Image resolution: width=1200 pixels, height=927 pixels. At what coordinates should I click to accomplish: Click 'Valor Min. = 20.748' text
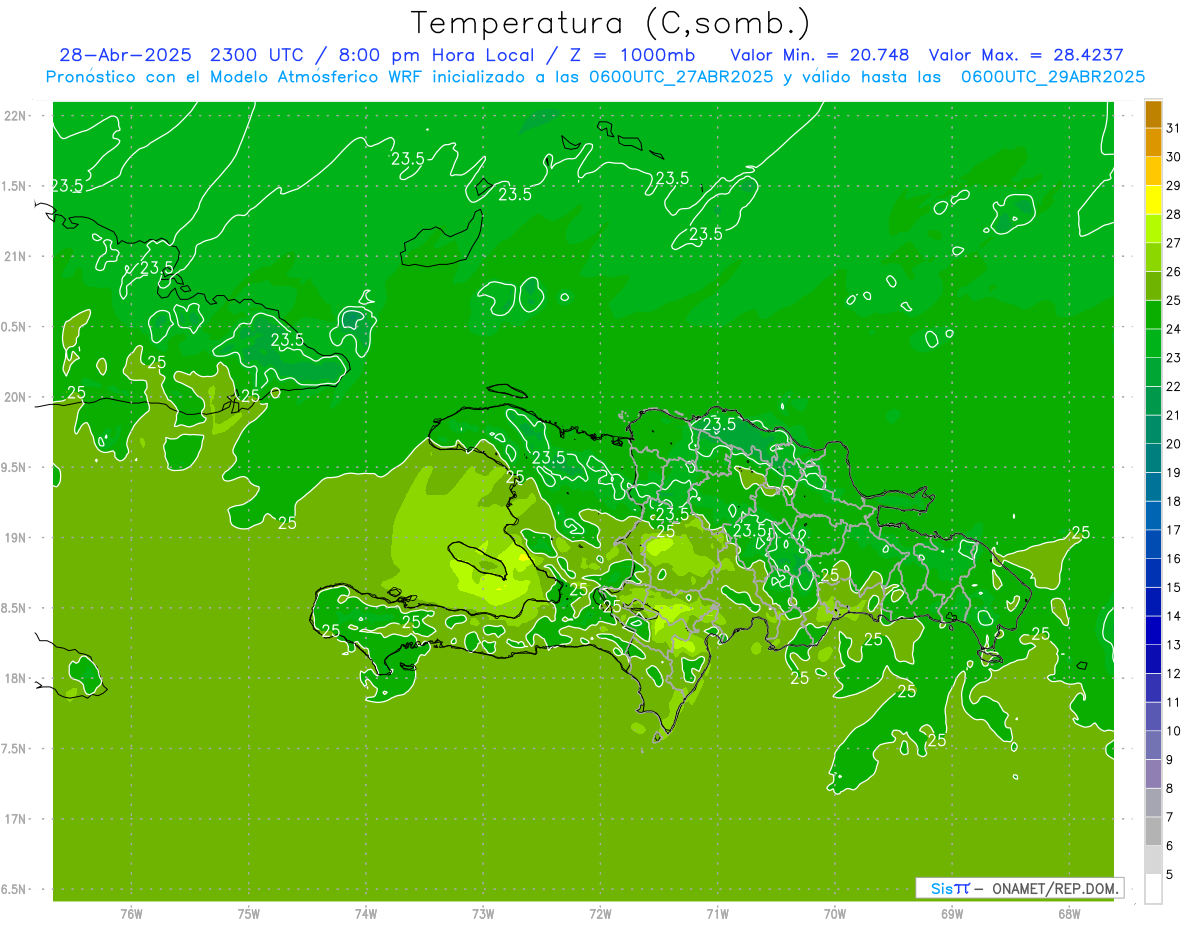coord(820,54)
